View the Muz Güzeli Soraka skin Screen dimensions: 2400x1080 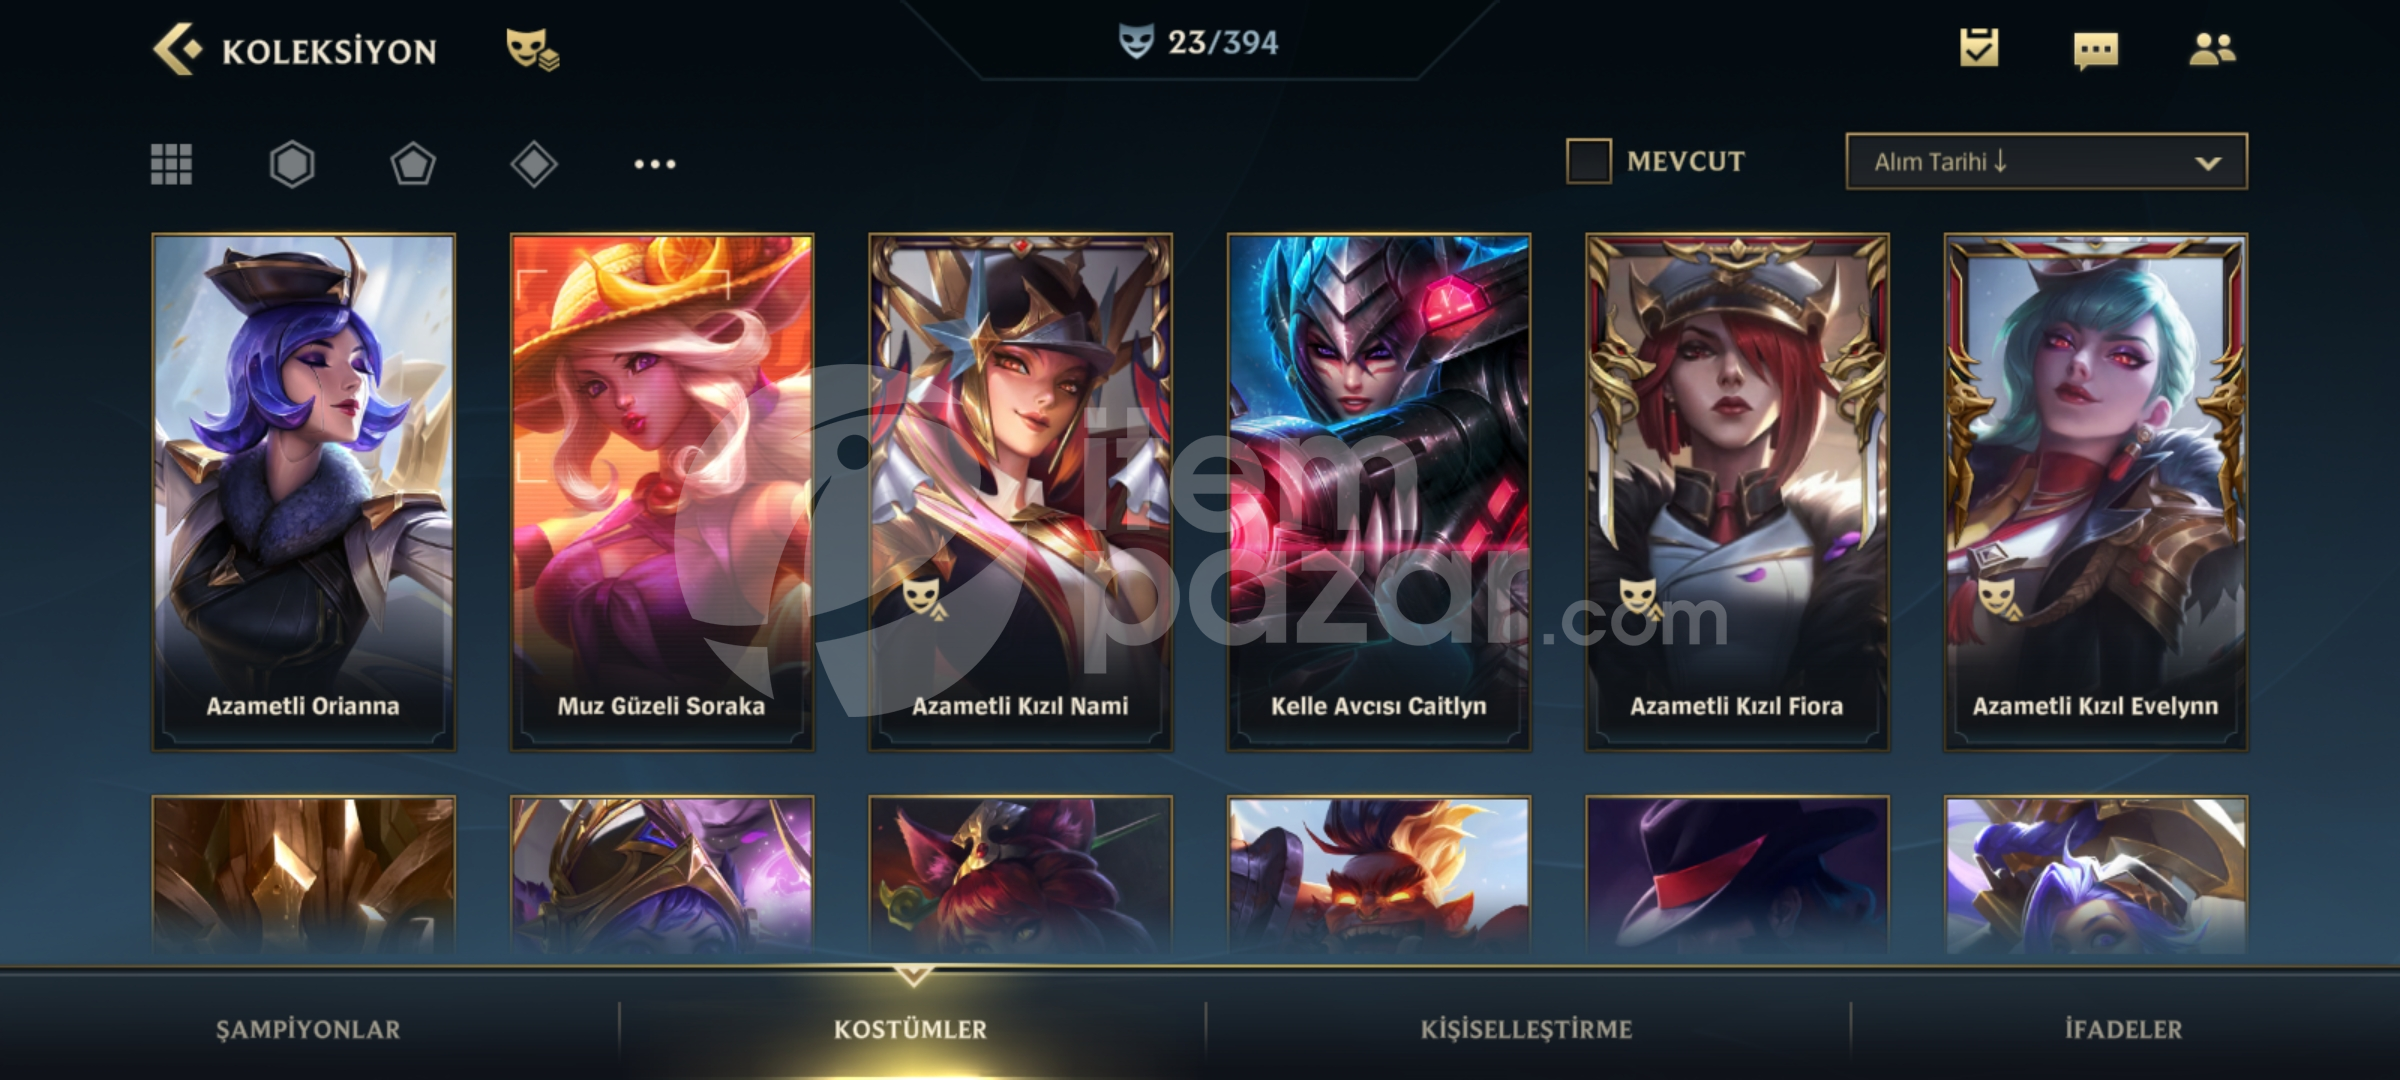662,492
